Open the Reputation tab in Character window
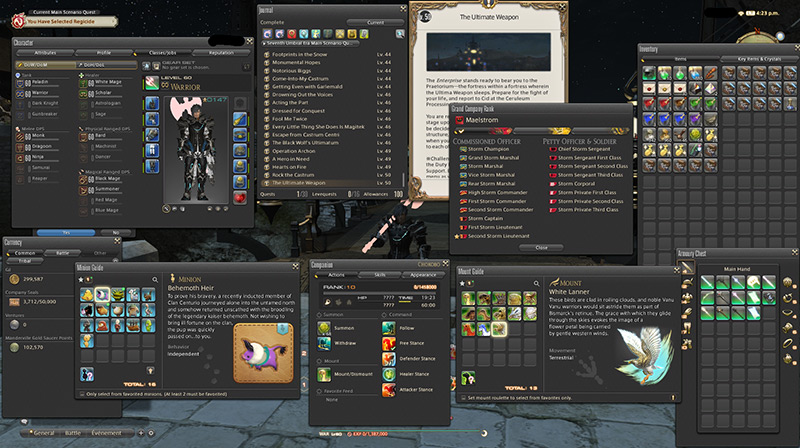 tap(221, 53)
